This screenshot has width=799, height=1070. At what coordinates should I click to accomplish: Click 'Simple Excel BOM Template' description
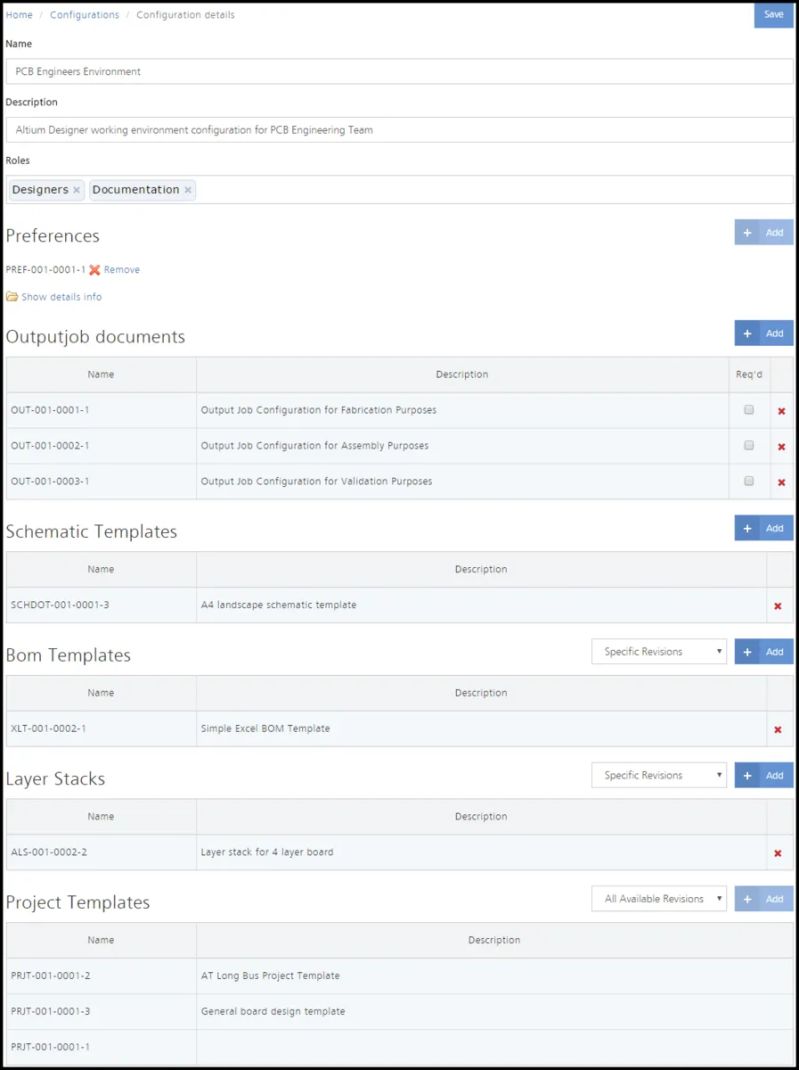pos(265,728)
